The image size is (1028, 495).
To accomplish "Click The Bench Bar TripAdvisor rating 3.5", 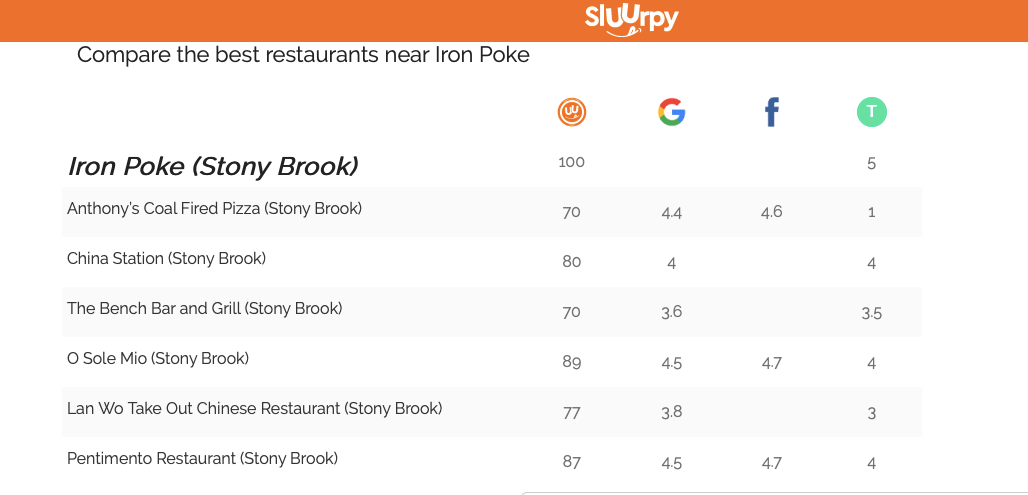I will pyautogui.click(x=871, y=313).
